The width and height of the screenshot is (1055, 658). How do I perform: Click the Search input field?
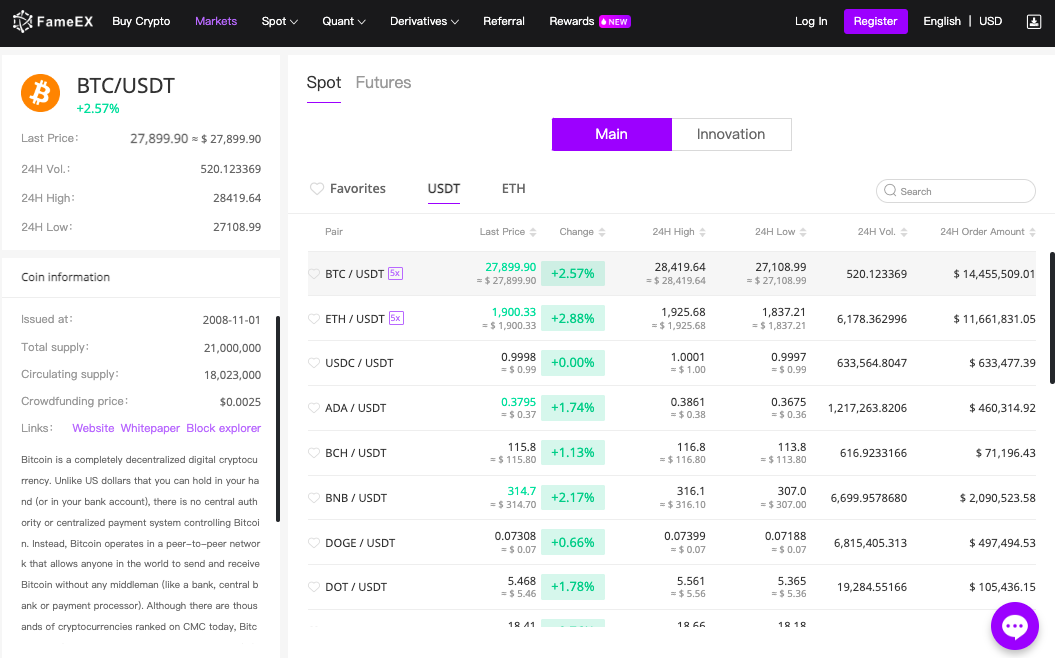tap(962, 191)
